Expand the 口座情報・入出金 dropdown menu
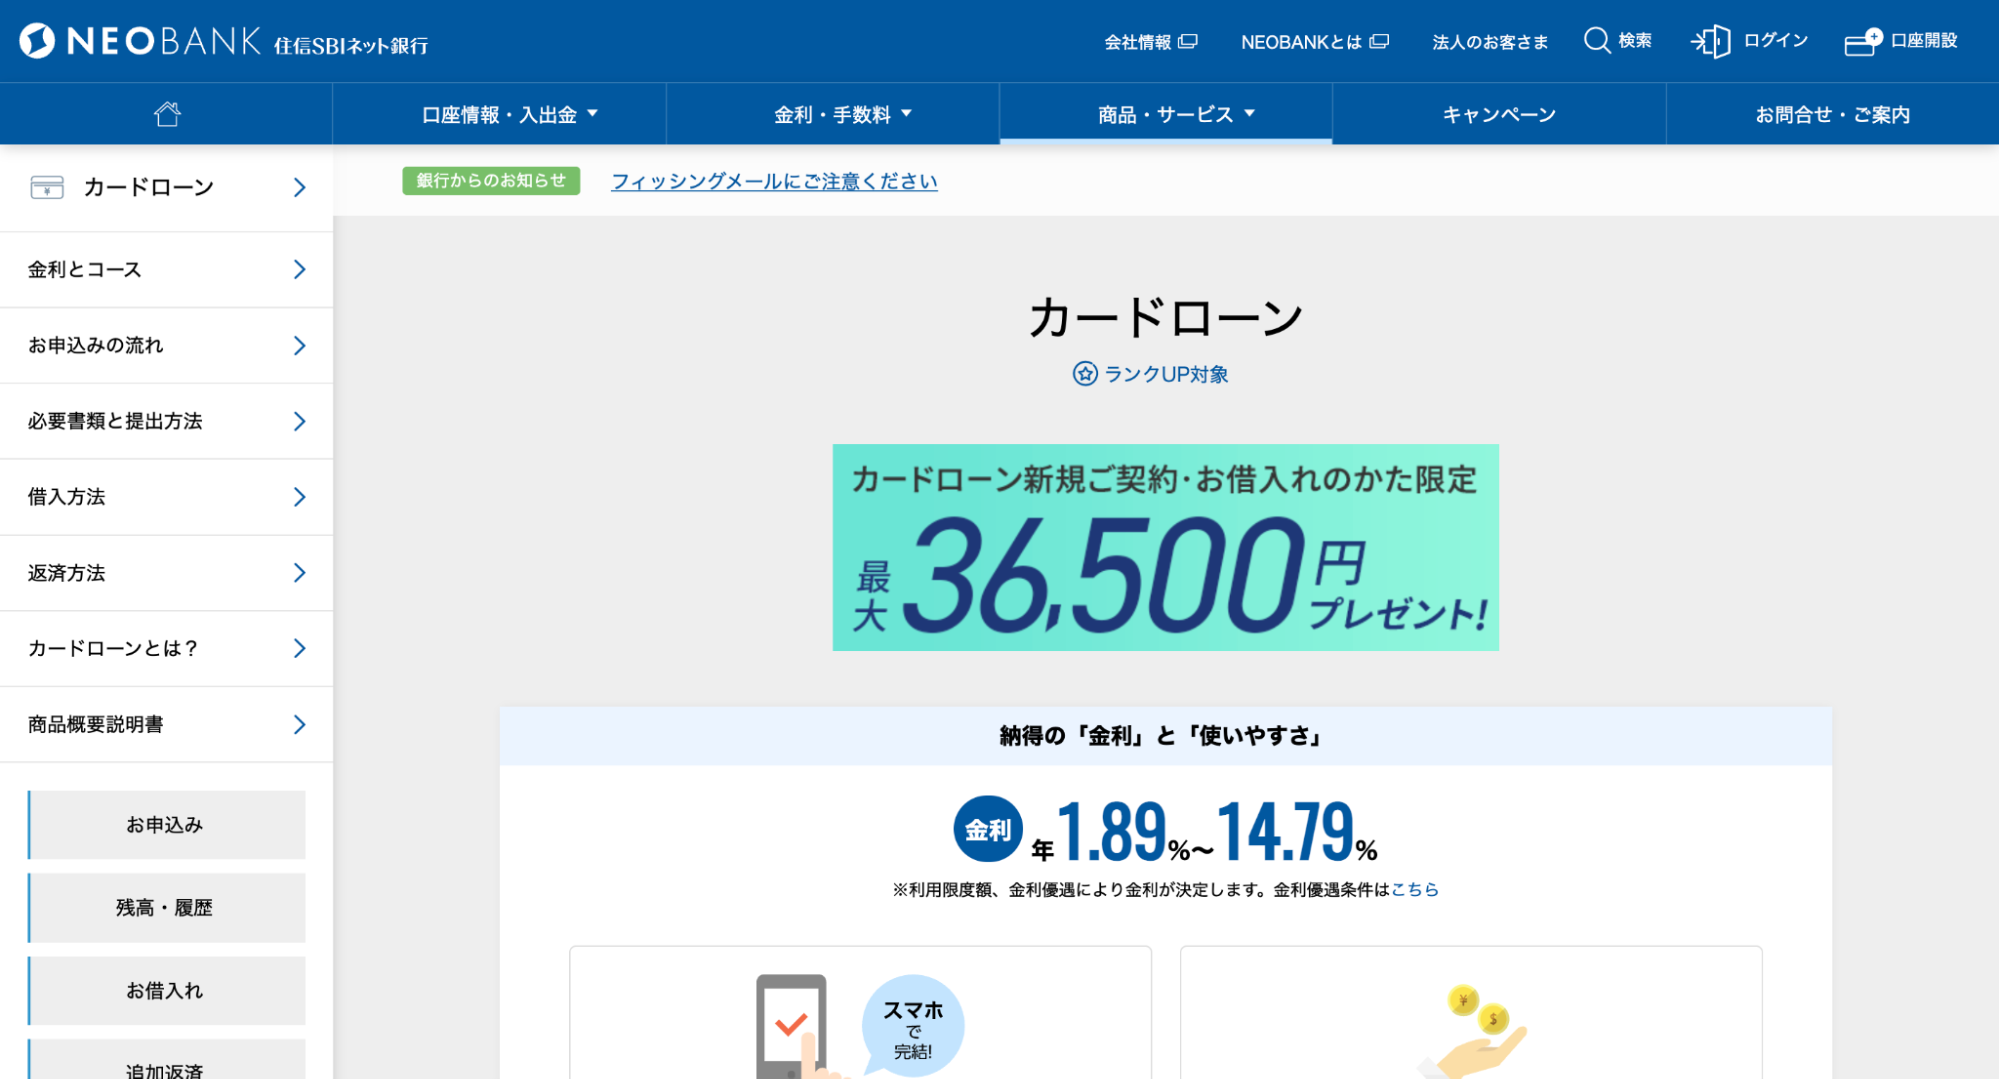 click(509, 114)
